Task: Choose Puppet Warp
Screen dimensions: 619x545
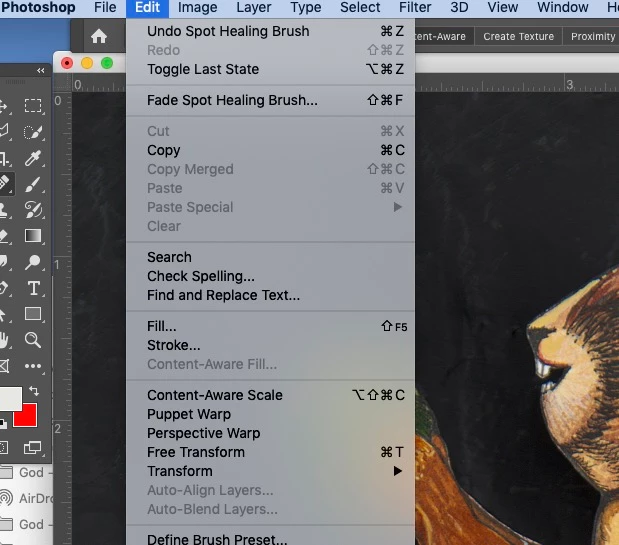Action: tap(270, 414)
